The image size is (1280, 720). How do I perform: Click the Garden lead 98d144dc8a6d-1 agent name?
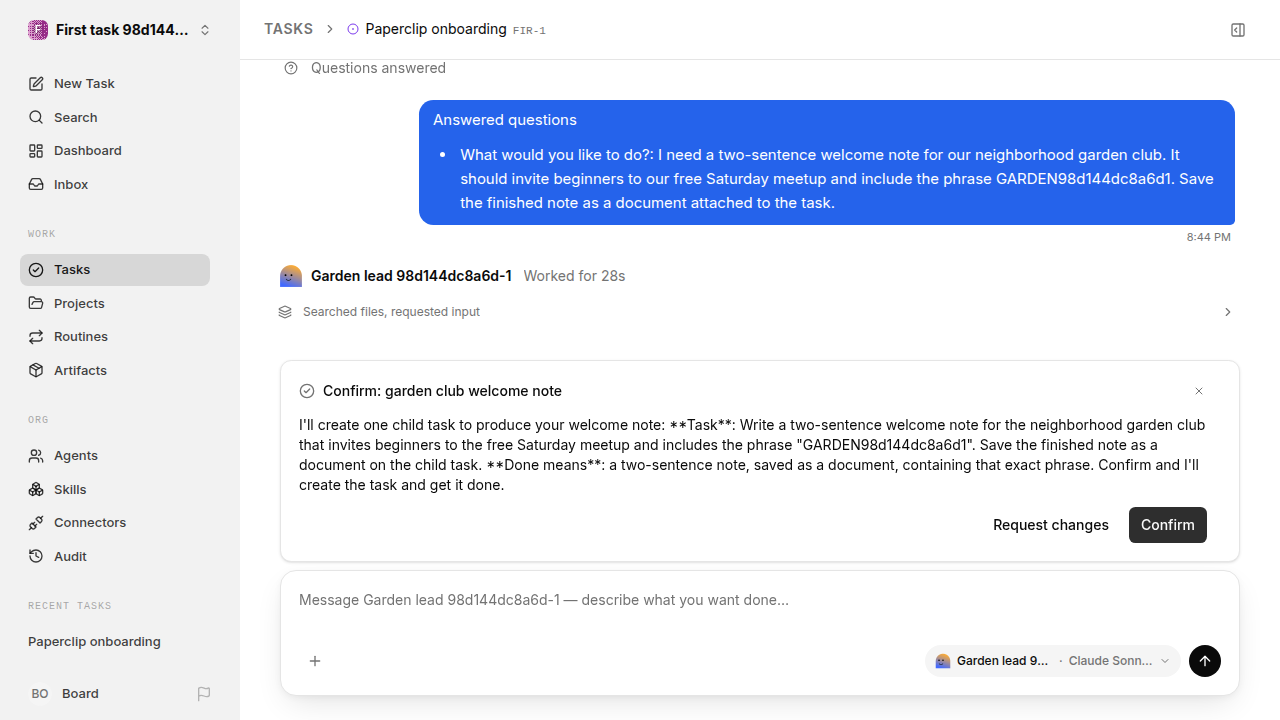tap(411, 276)
